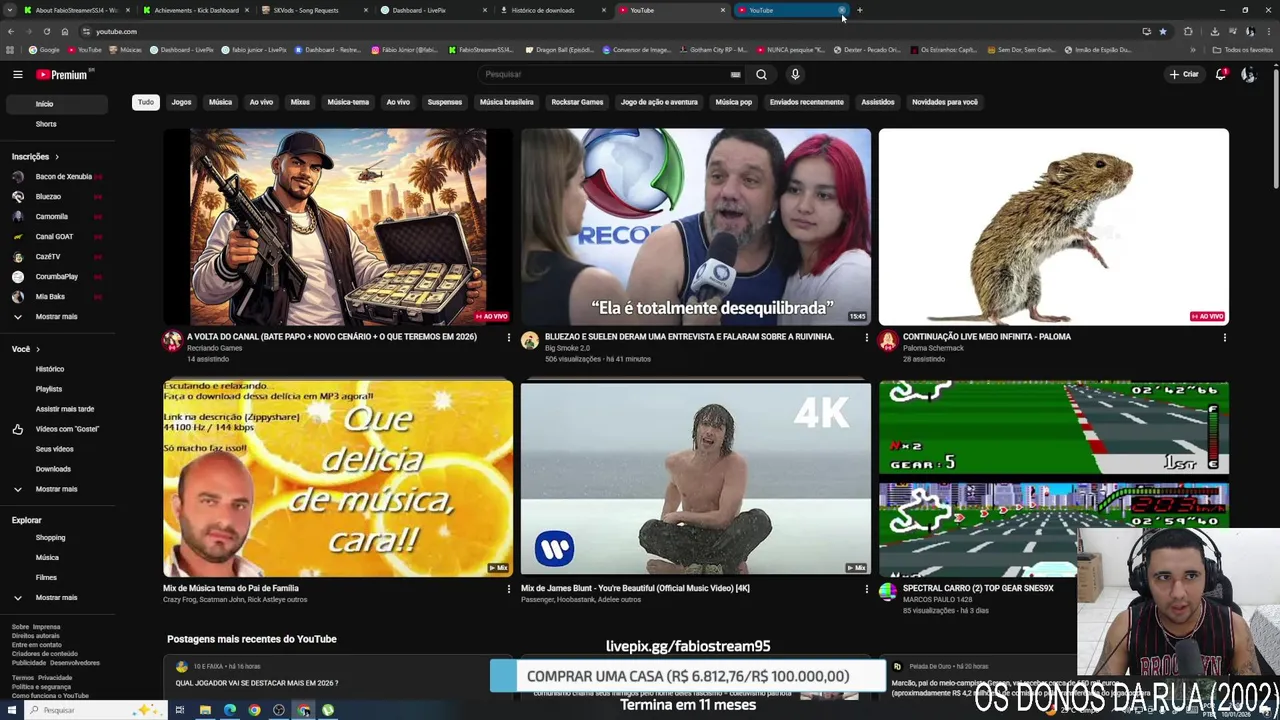Screen dimensions: 1280x720
Task: Open Microsoft Edge from the taskbar
Action: click(230, 710)
